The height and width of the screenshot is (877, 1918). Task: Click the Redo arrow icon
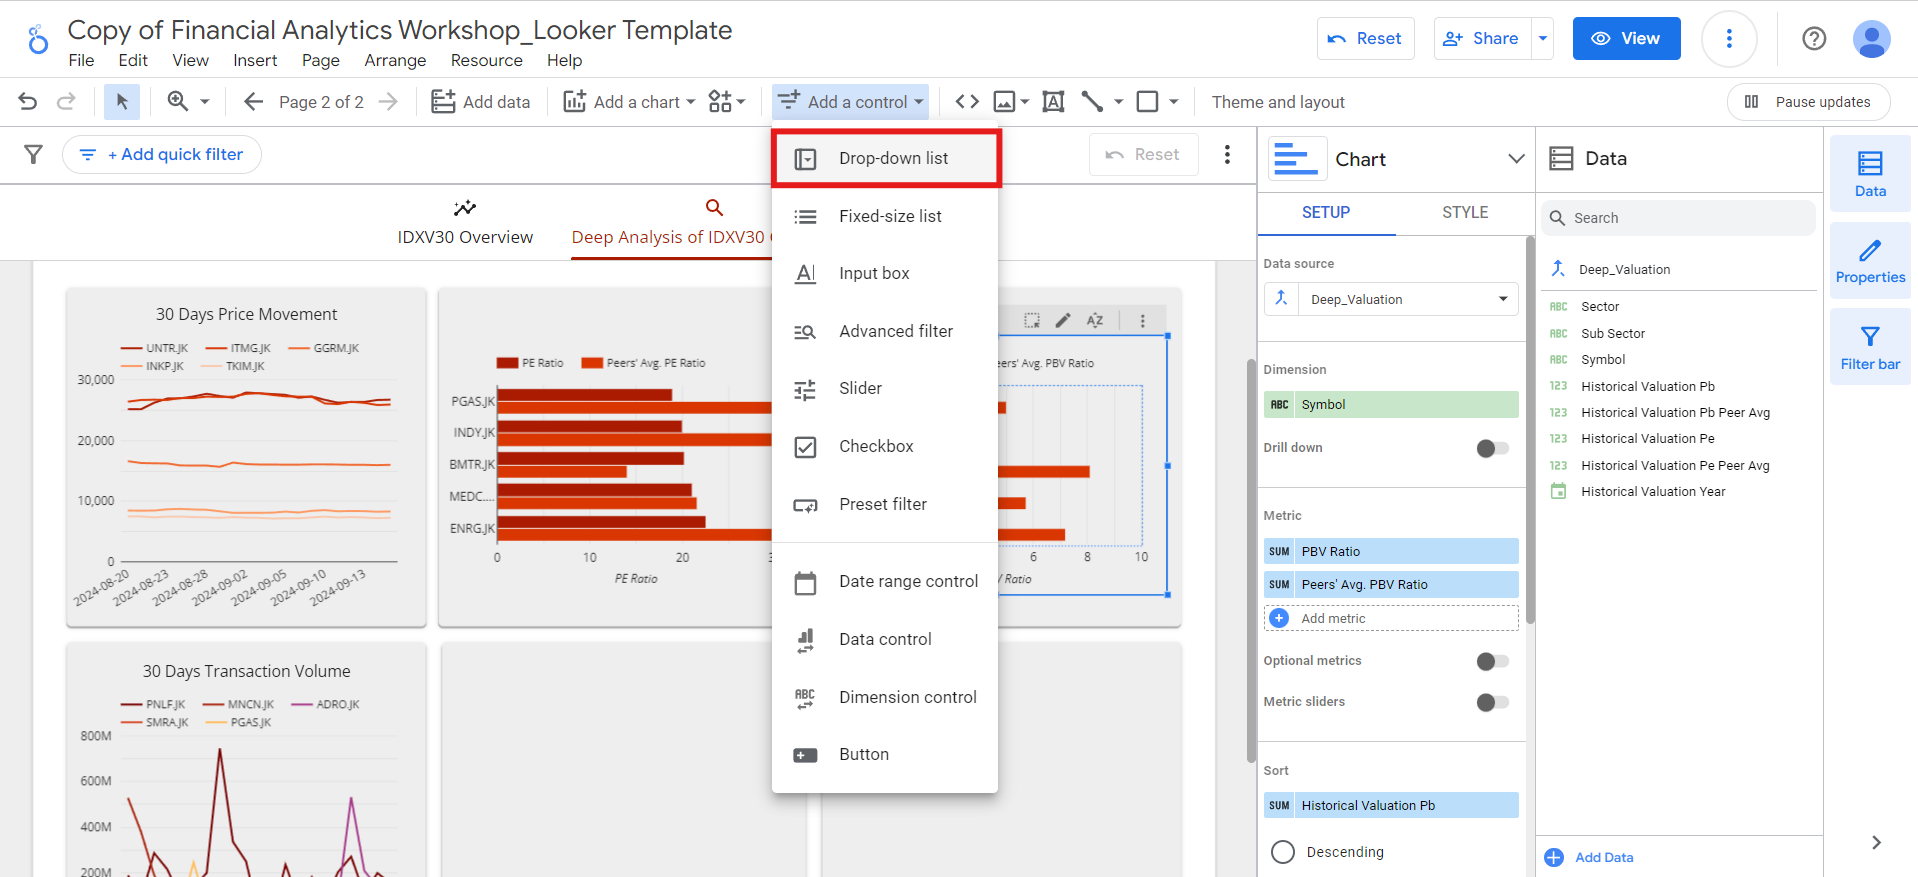pos(66,102)
